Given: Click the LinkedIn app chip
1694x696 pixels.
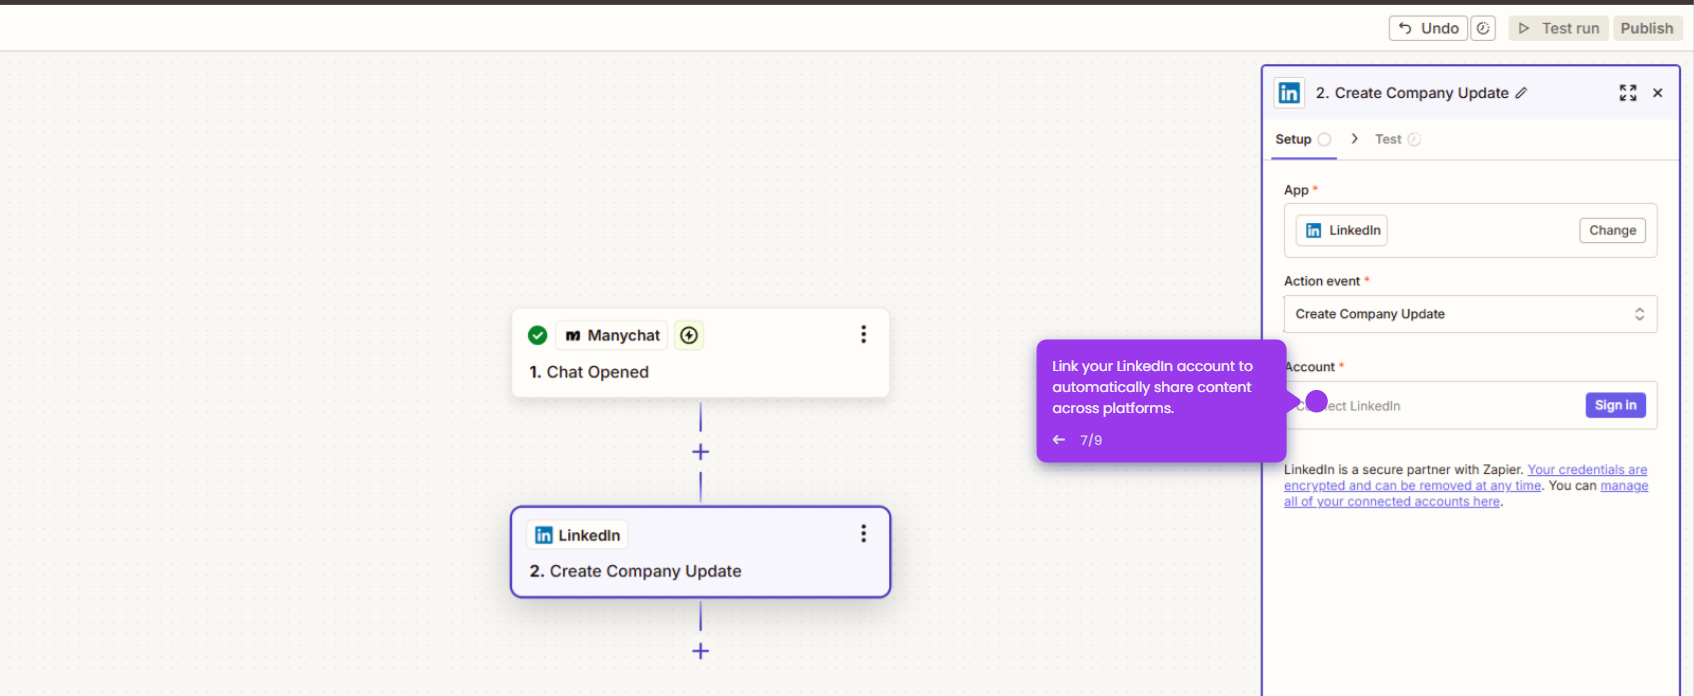Looking at the screenshot, I should [1342, 230].
